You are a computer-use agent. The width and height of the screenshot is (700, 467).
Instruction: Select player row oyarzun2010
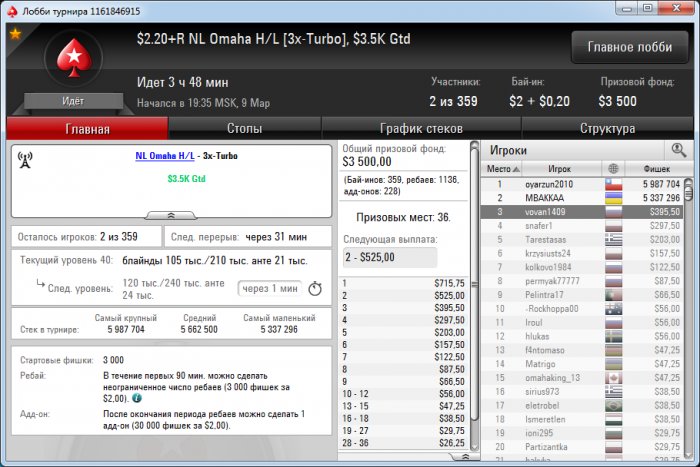[x=582, y=184]
